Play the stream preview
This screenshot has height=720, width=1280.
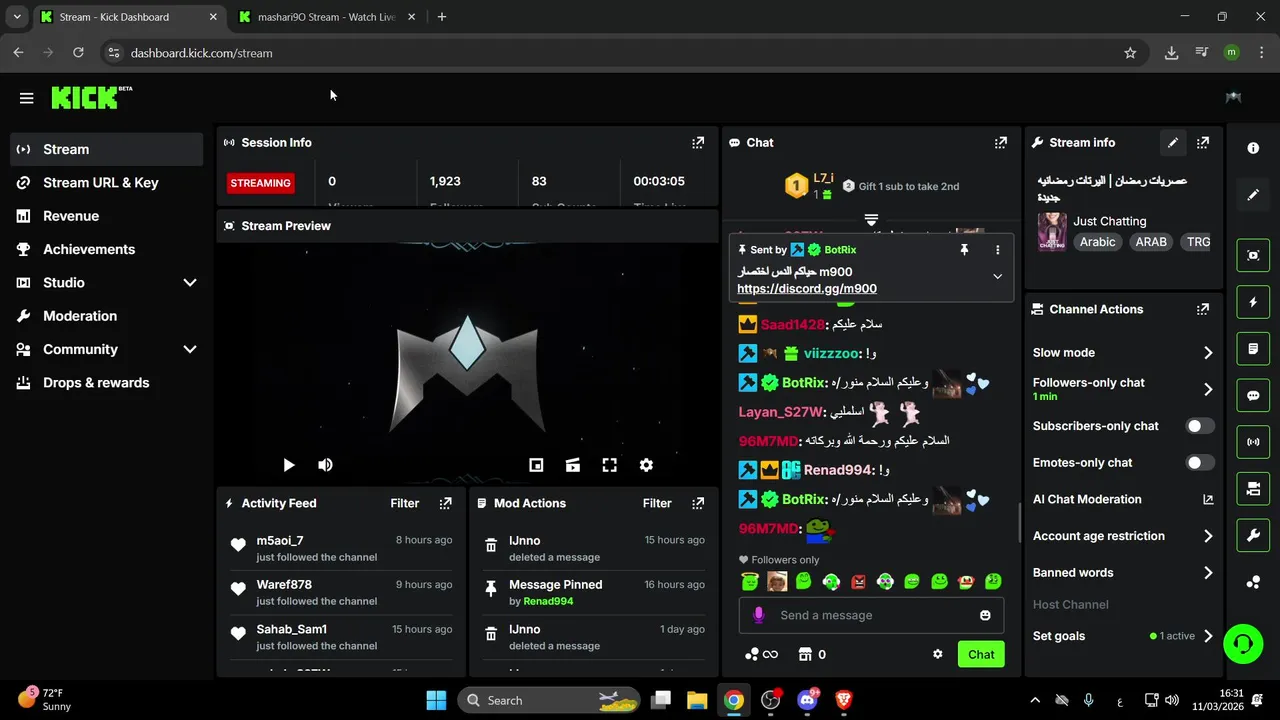click(289, 465)
